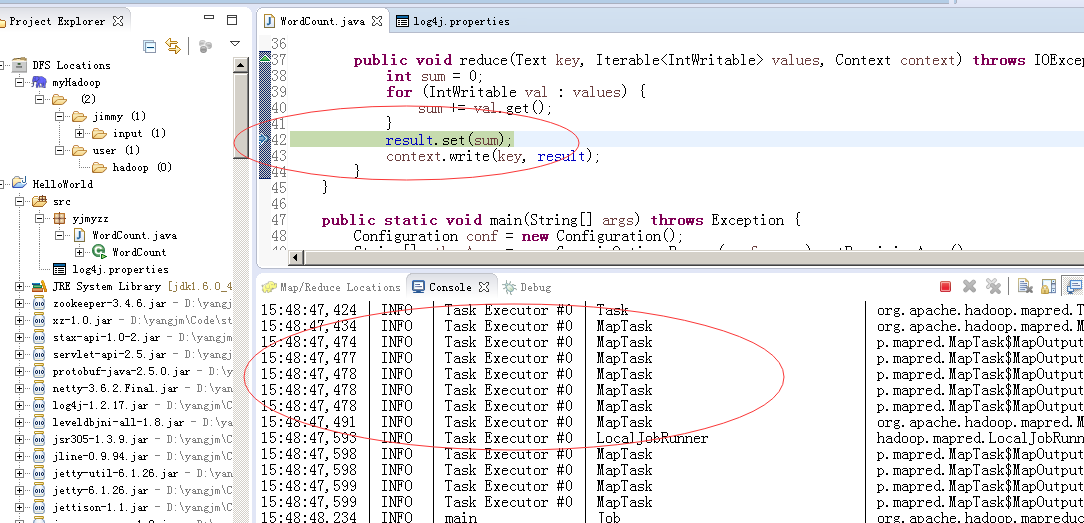Select jimmy (1) folder icon
The height and width of the screenshot is (523, 1084).
[x=80, y=116]
